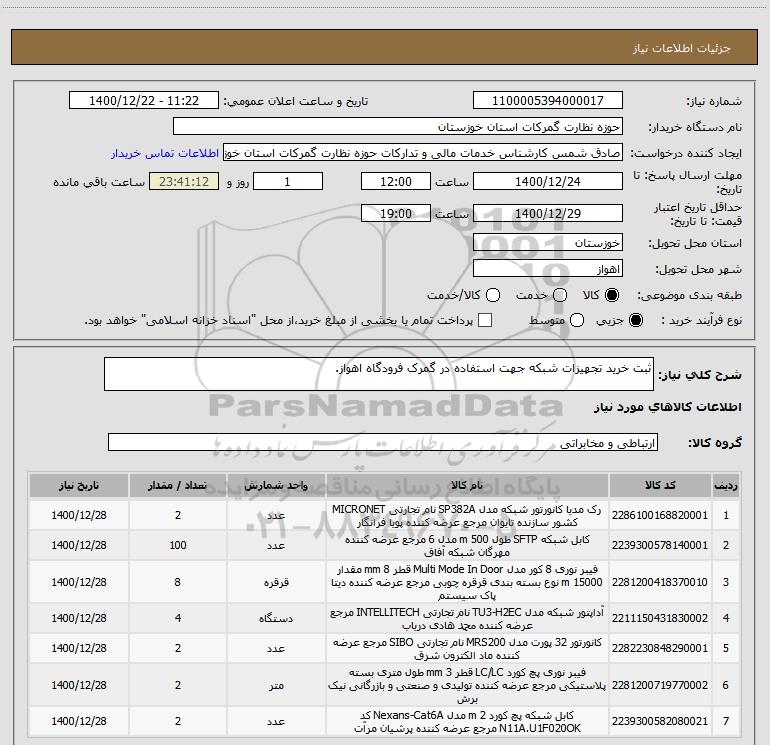Viewport: 770px width, 745px height.
Task: Click the need date 1400/12/28 in row 7
Action: click(x=79, y=721)
